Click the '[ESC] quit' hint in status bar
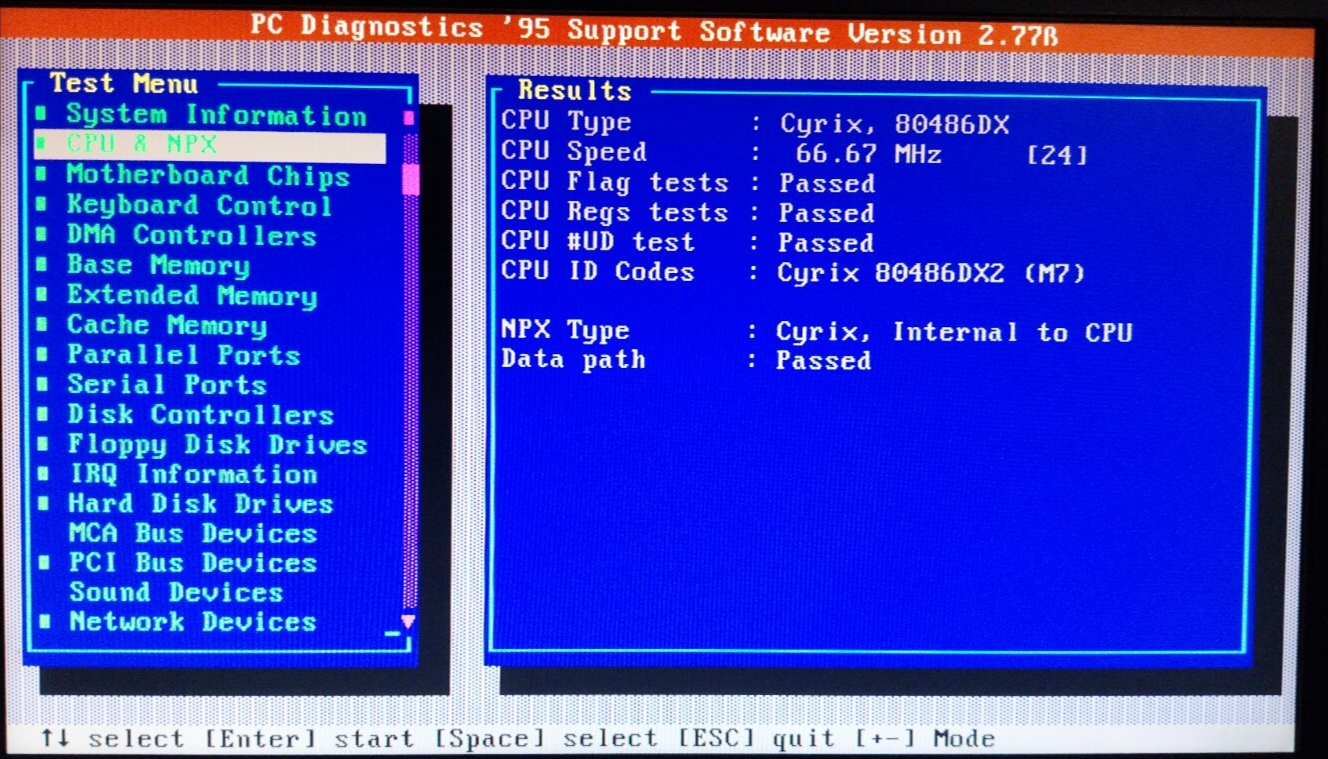The height and width of the screenshot is (759, 1328). click(757, 739)
